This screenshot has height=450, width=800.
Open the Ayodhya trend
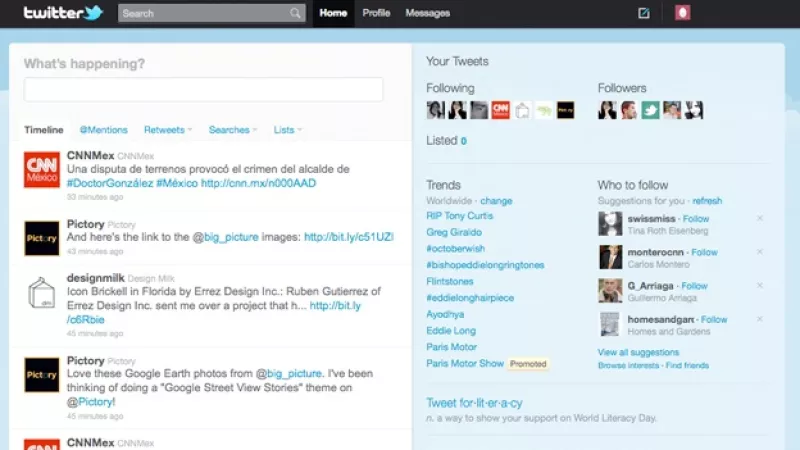[x=445, y=314]
